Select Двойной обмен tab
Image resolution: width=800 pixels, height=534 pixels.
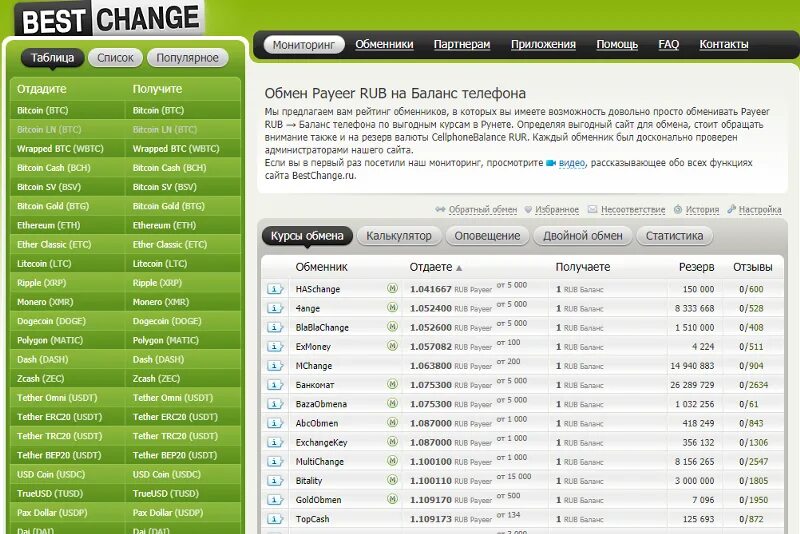[583, 236]
